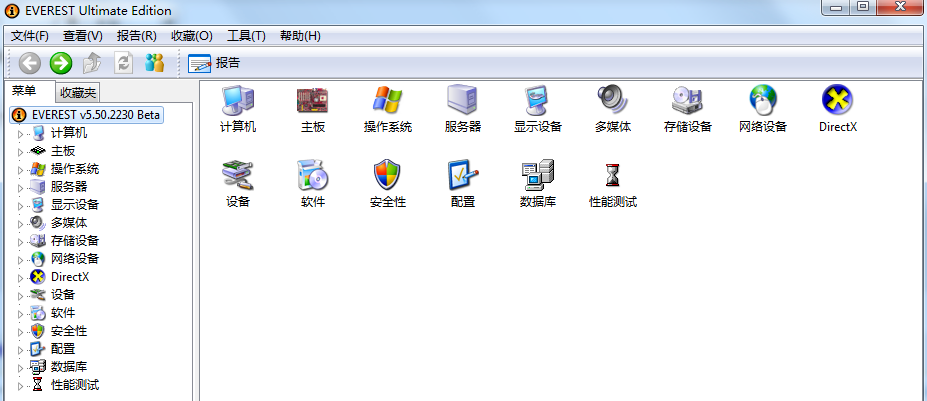Select EVEREST v5.50.2230 Beta root node
Viewport: 927px width, 401px height.
pos(87,115)
